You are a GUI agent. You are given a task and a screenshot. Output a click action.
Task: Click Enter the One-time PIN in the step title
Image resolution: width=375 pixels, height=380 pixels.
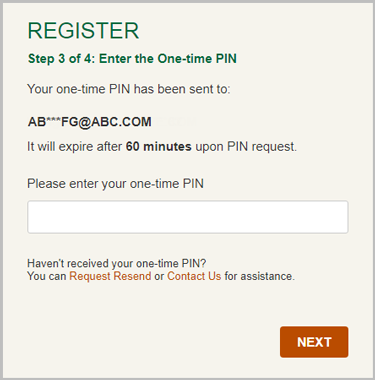point(168,59)
